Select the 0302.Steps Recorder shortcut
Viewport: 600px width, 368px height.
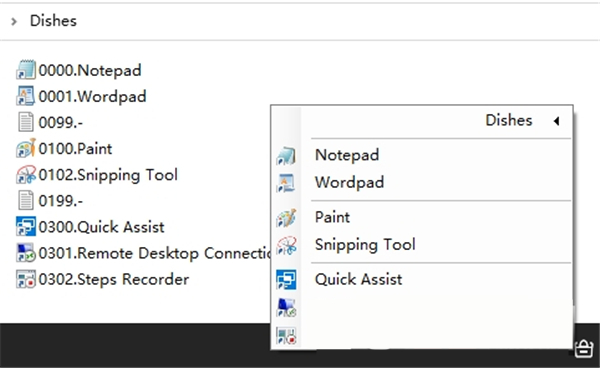(x=103, y=279)
